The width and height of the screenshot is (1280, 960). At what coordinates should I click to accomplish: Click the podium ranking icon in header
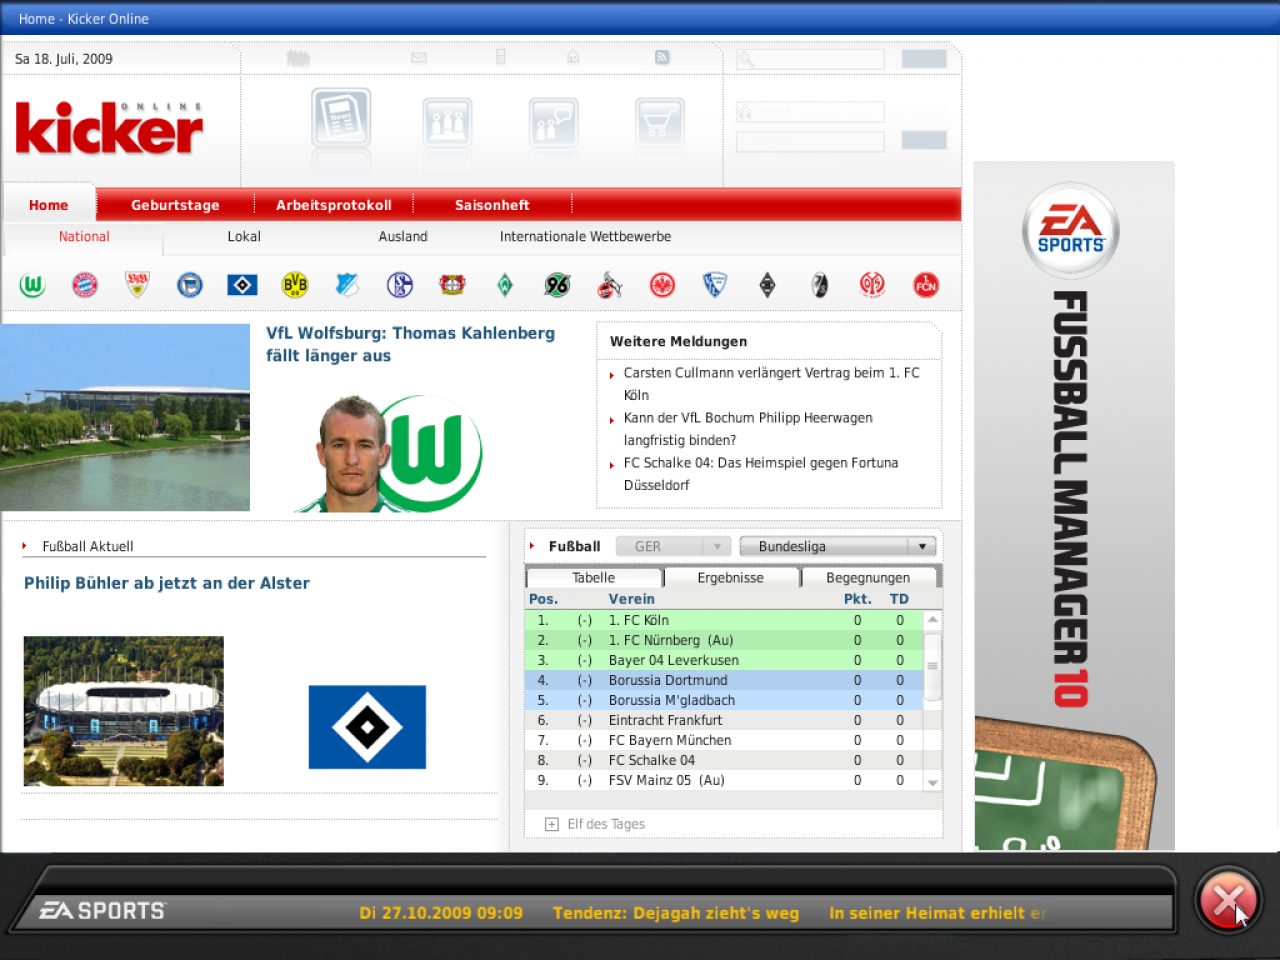point(447,123)
